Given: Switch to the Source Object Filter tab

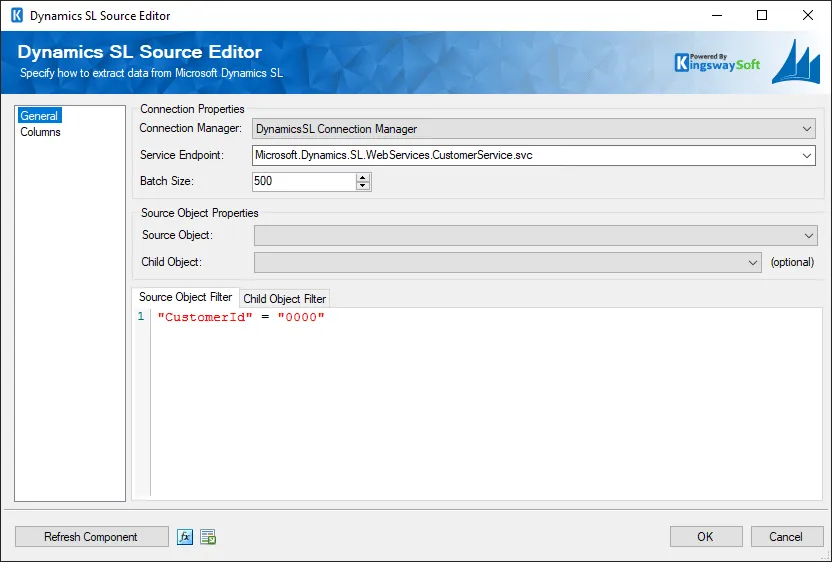Looking at the screenshot, I should click(185, 297).
